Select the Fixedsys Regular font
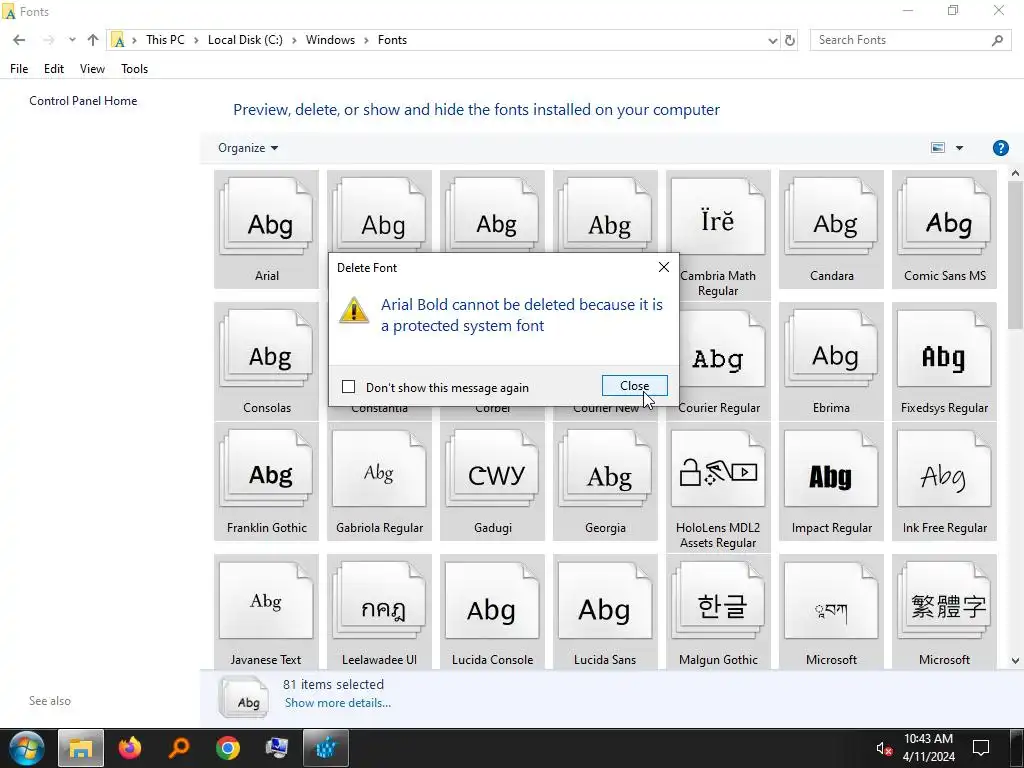 [944, 361]
